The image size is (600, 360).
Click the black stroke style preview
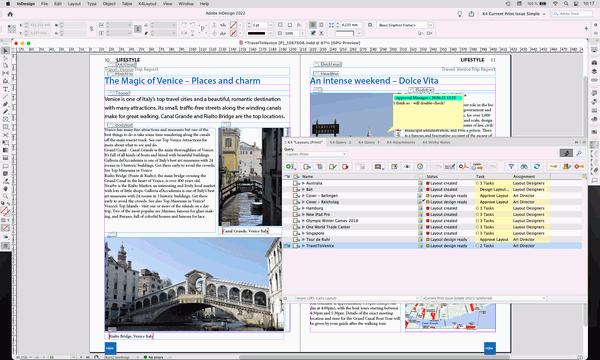(257, 33)
